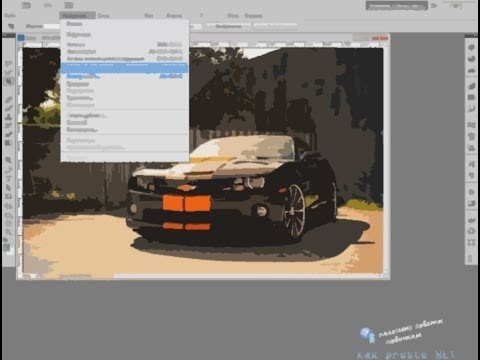The width and height of the screenshot is (480, 360).
Task: Click the open Image menu title in menu bar
Action: coord(77,16)
